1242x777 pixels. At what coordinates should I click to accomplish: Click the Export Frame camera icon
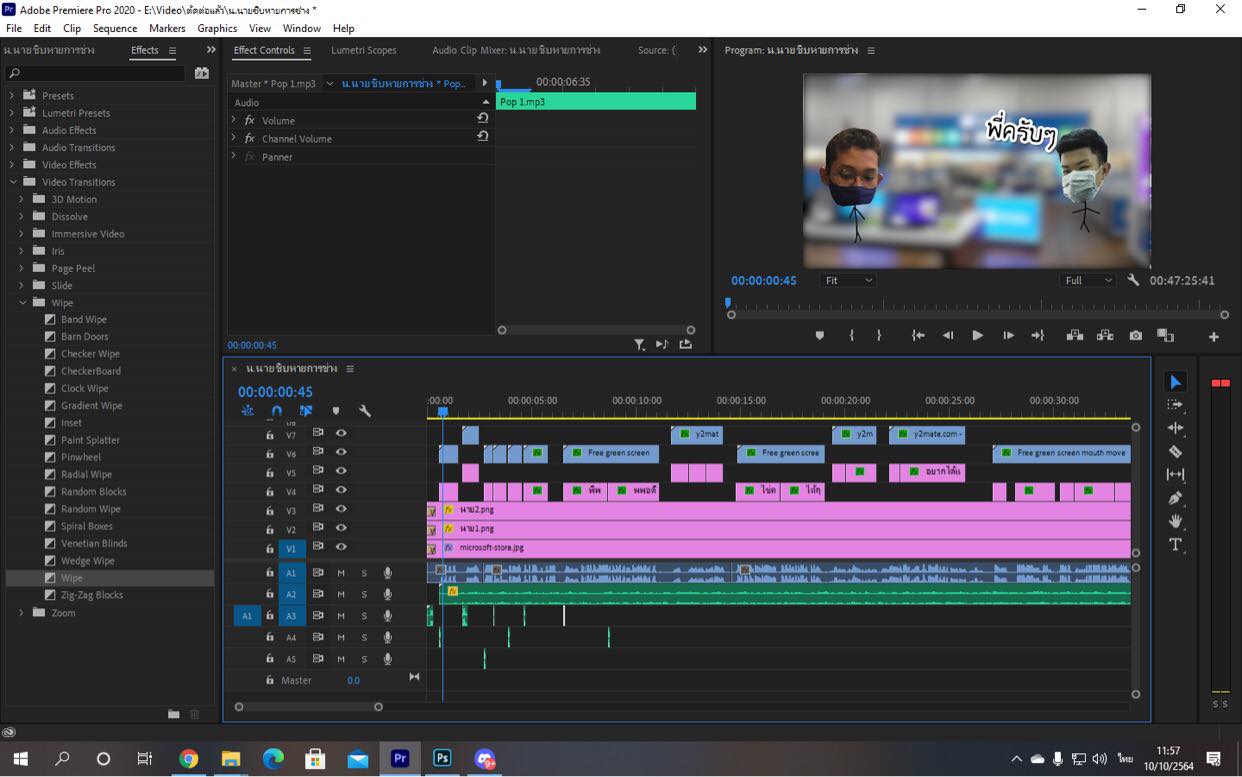point(1135,336)
